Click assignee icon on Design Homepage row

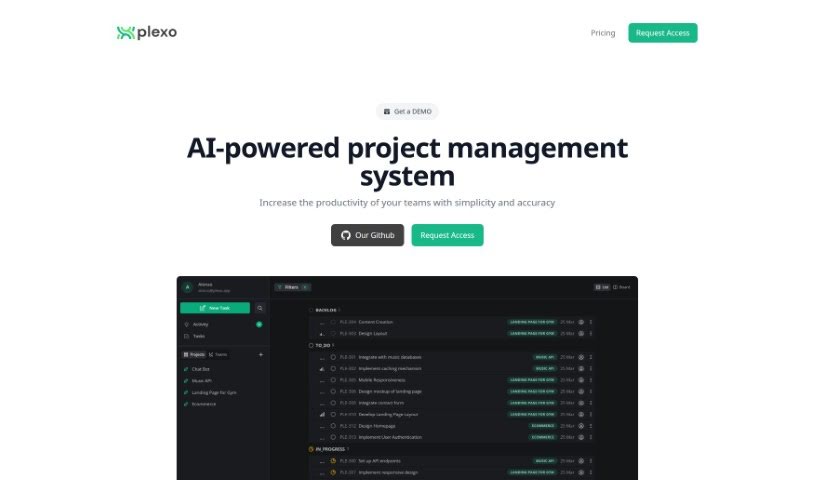click(581, 426)
